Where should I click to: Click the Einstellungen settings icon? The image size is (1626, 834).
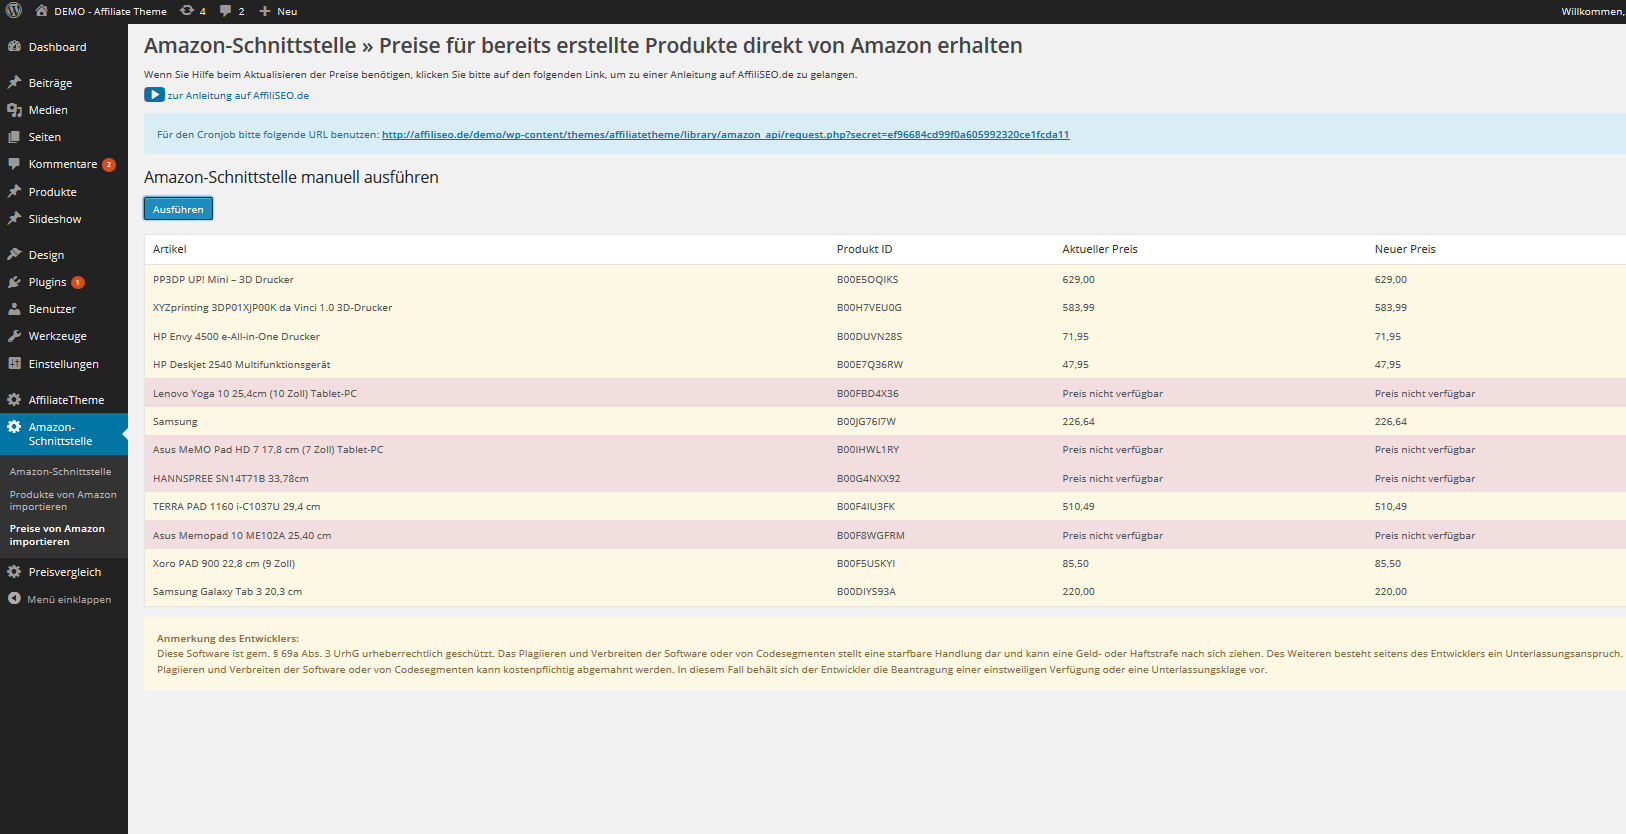point(14,363)
